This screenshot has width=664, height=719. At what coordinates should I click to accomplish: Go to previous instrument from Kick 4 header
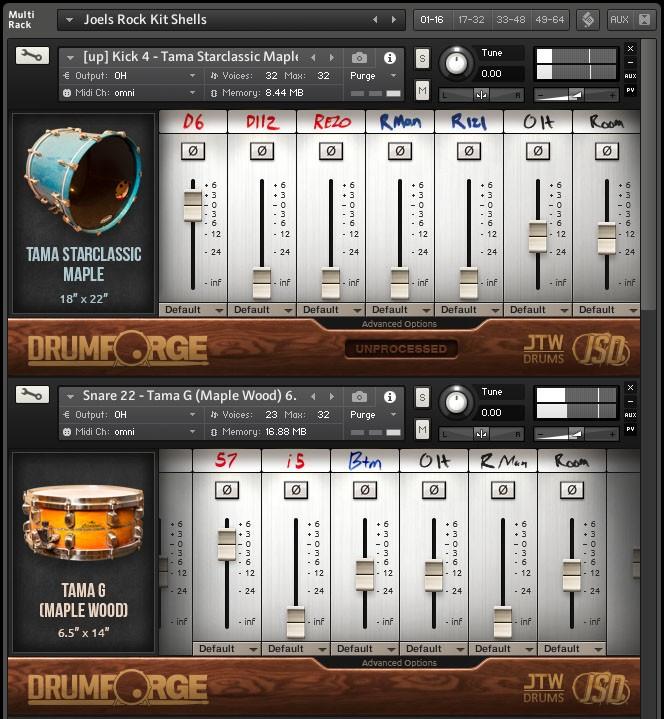(313, 58)
